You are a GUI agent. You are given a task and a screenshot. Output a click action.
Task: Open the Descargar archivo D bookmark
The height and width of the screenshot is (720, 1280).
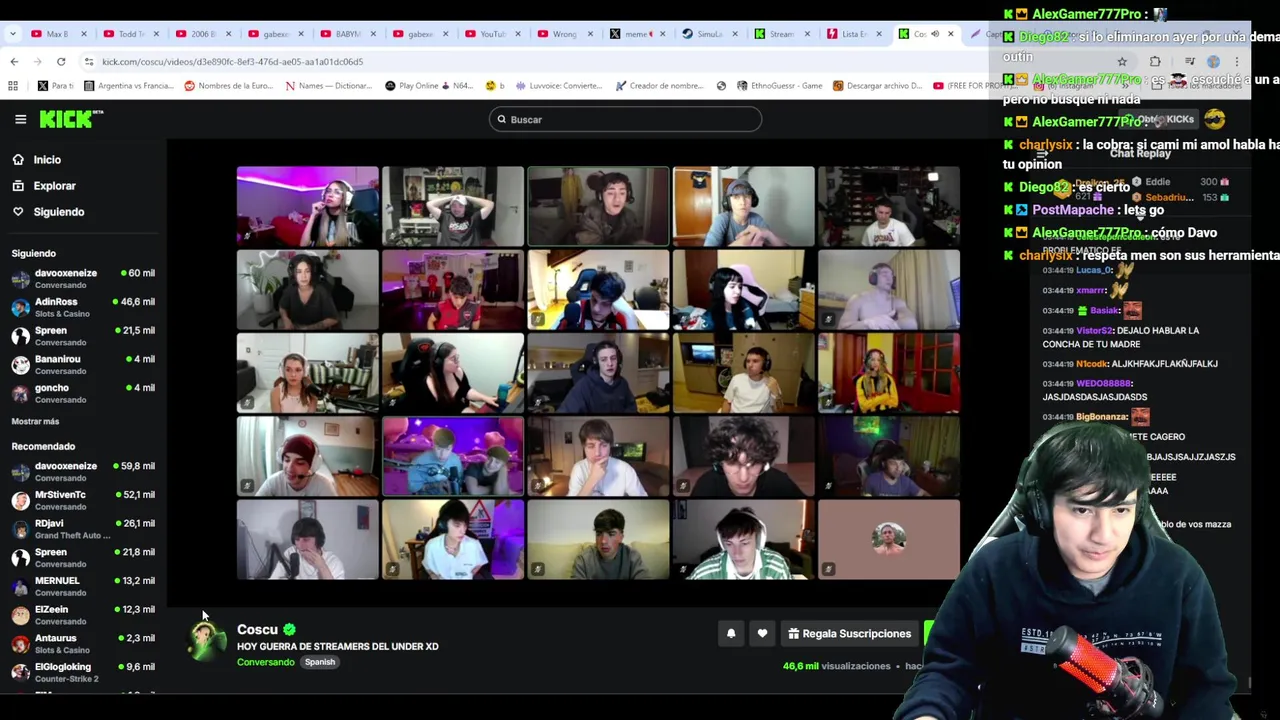877,86
